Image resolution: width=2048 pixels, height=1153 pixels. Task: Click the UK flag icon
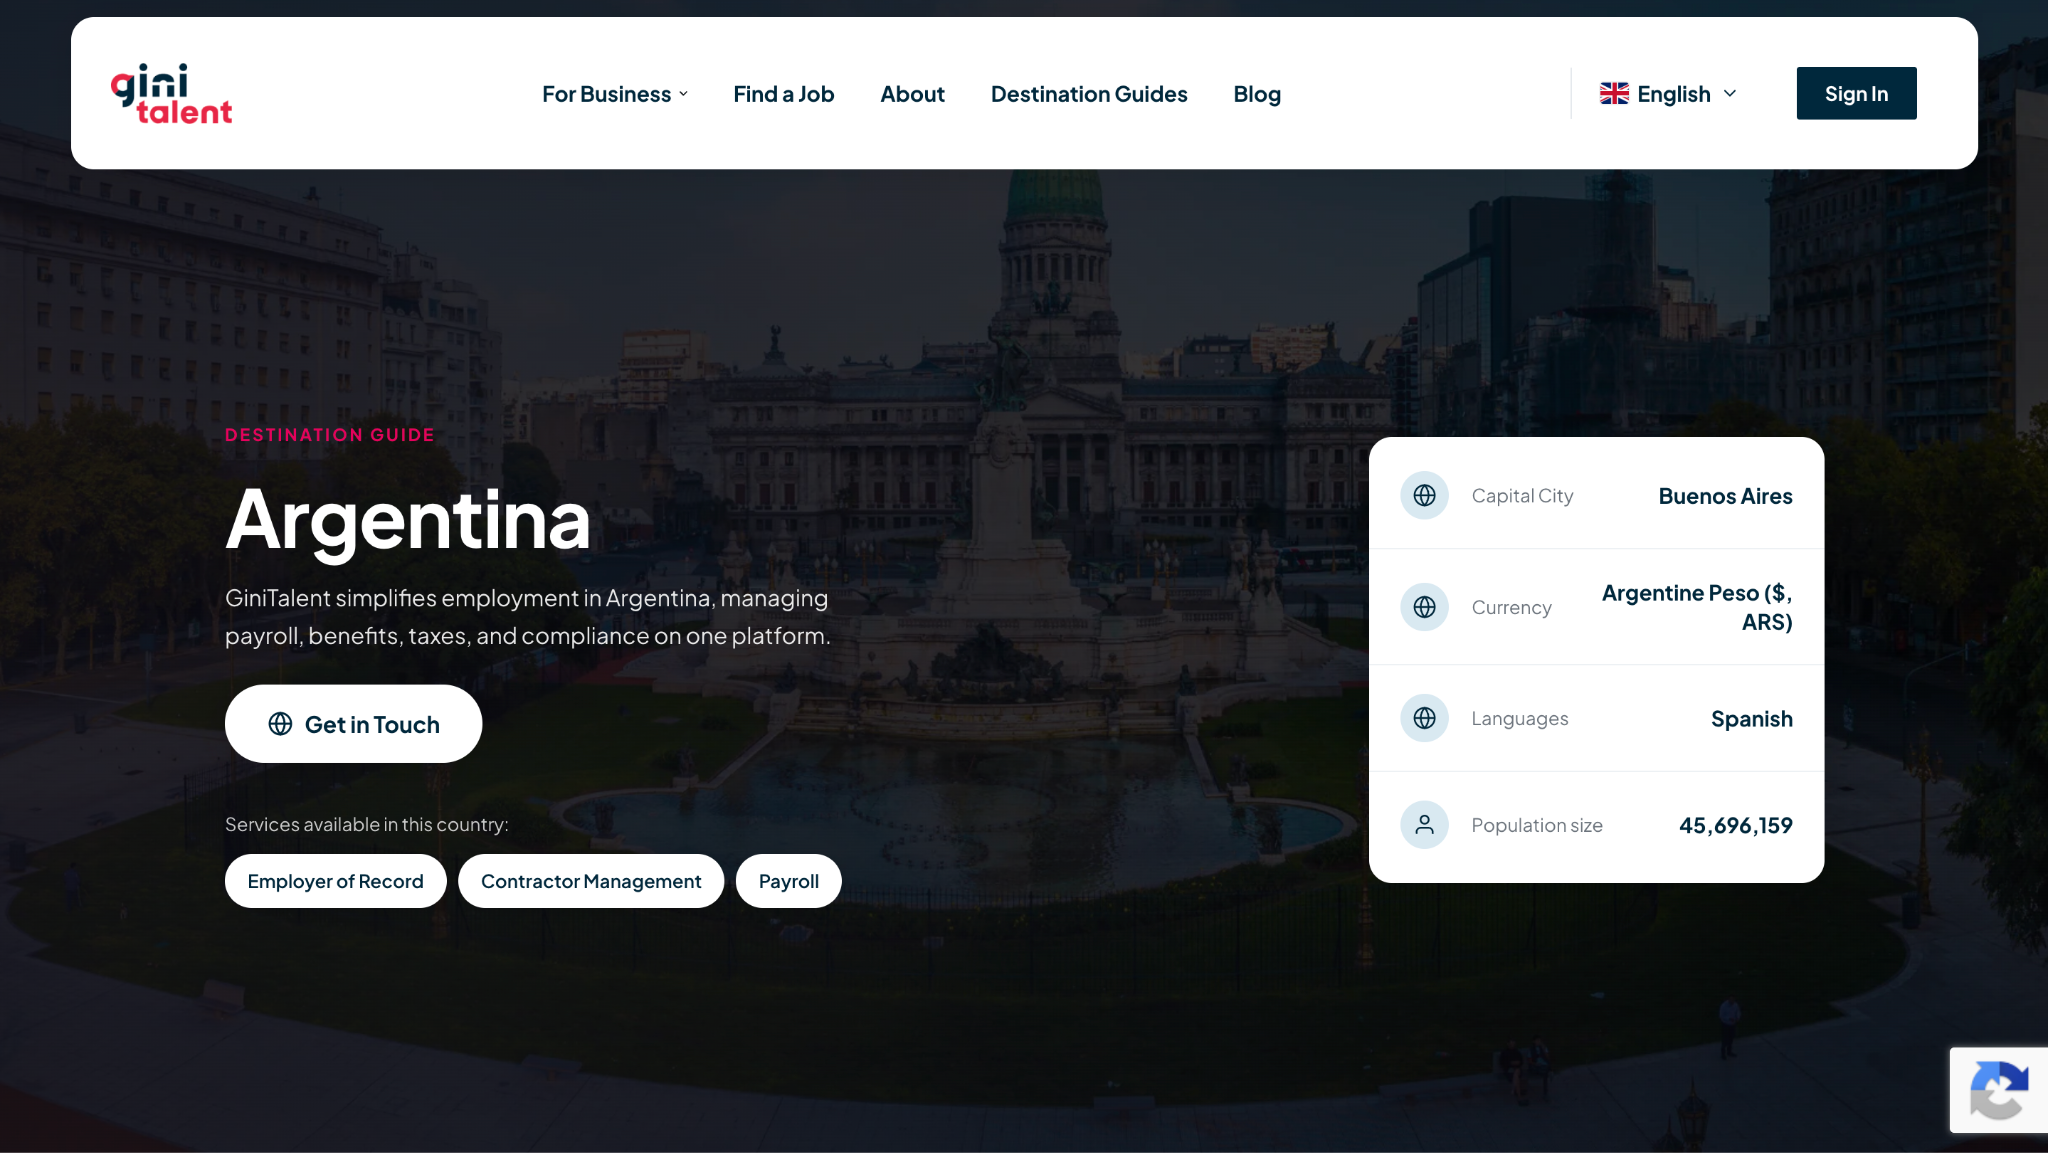[x=1614, y=93]
